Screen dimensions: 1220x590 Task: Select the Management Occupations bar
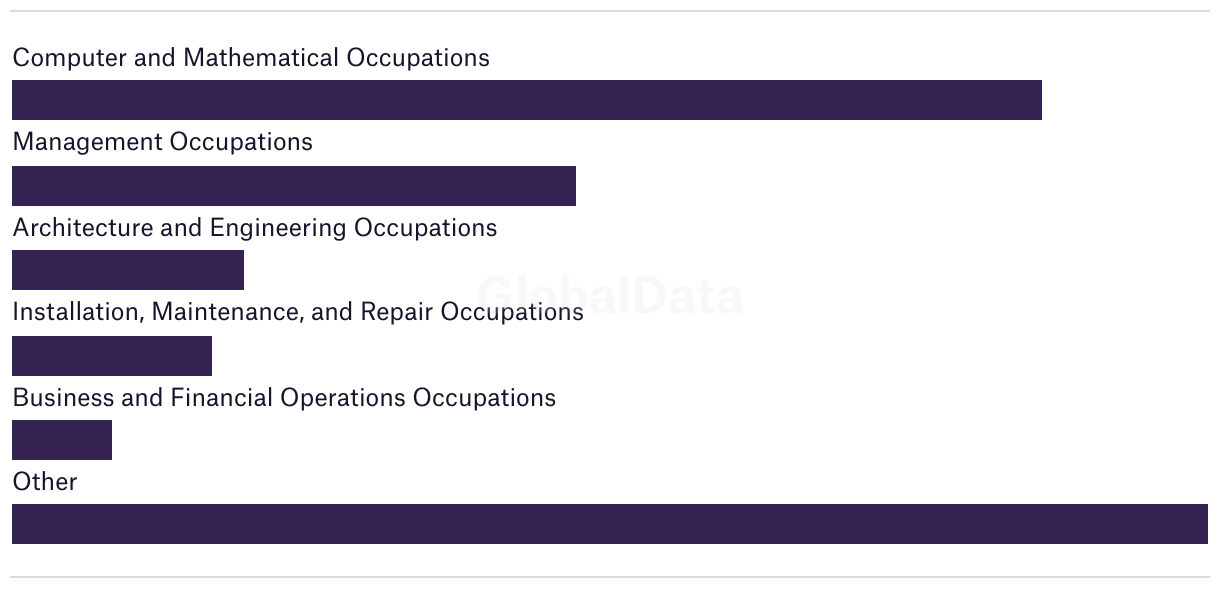coord(294,186)
